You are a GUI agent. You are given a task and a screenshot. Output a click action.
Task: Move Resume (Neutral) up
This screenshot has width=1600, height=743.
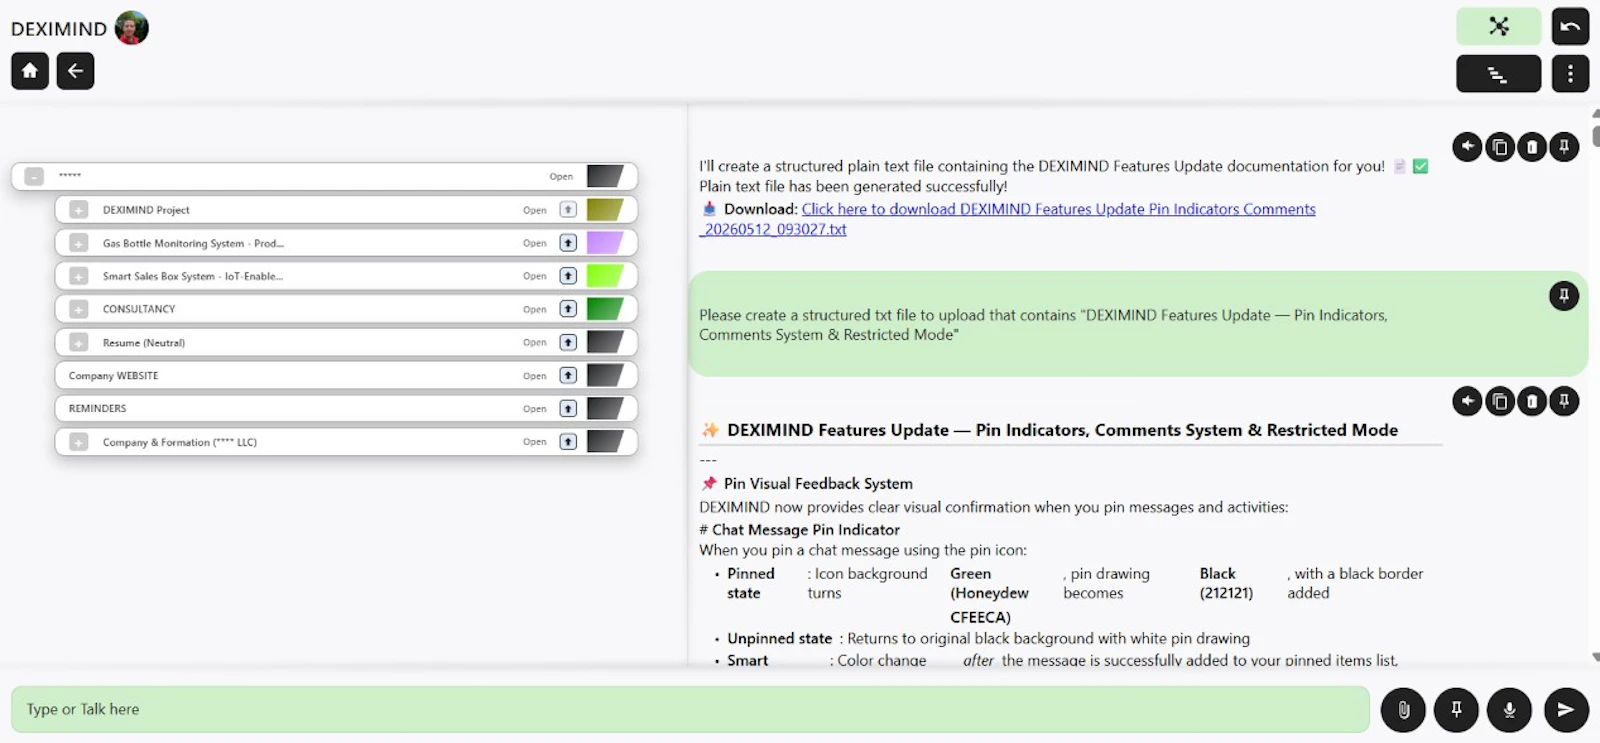pyautogui.click(x=568, y=342)
